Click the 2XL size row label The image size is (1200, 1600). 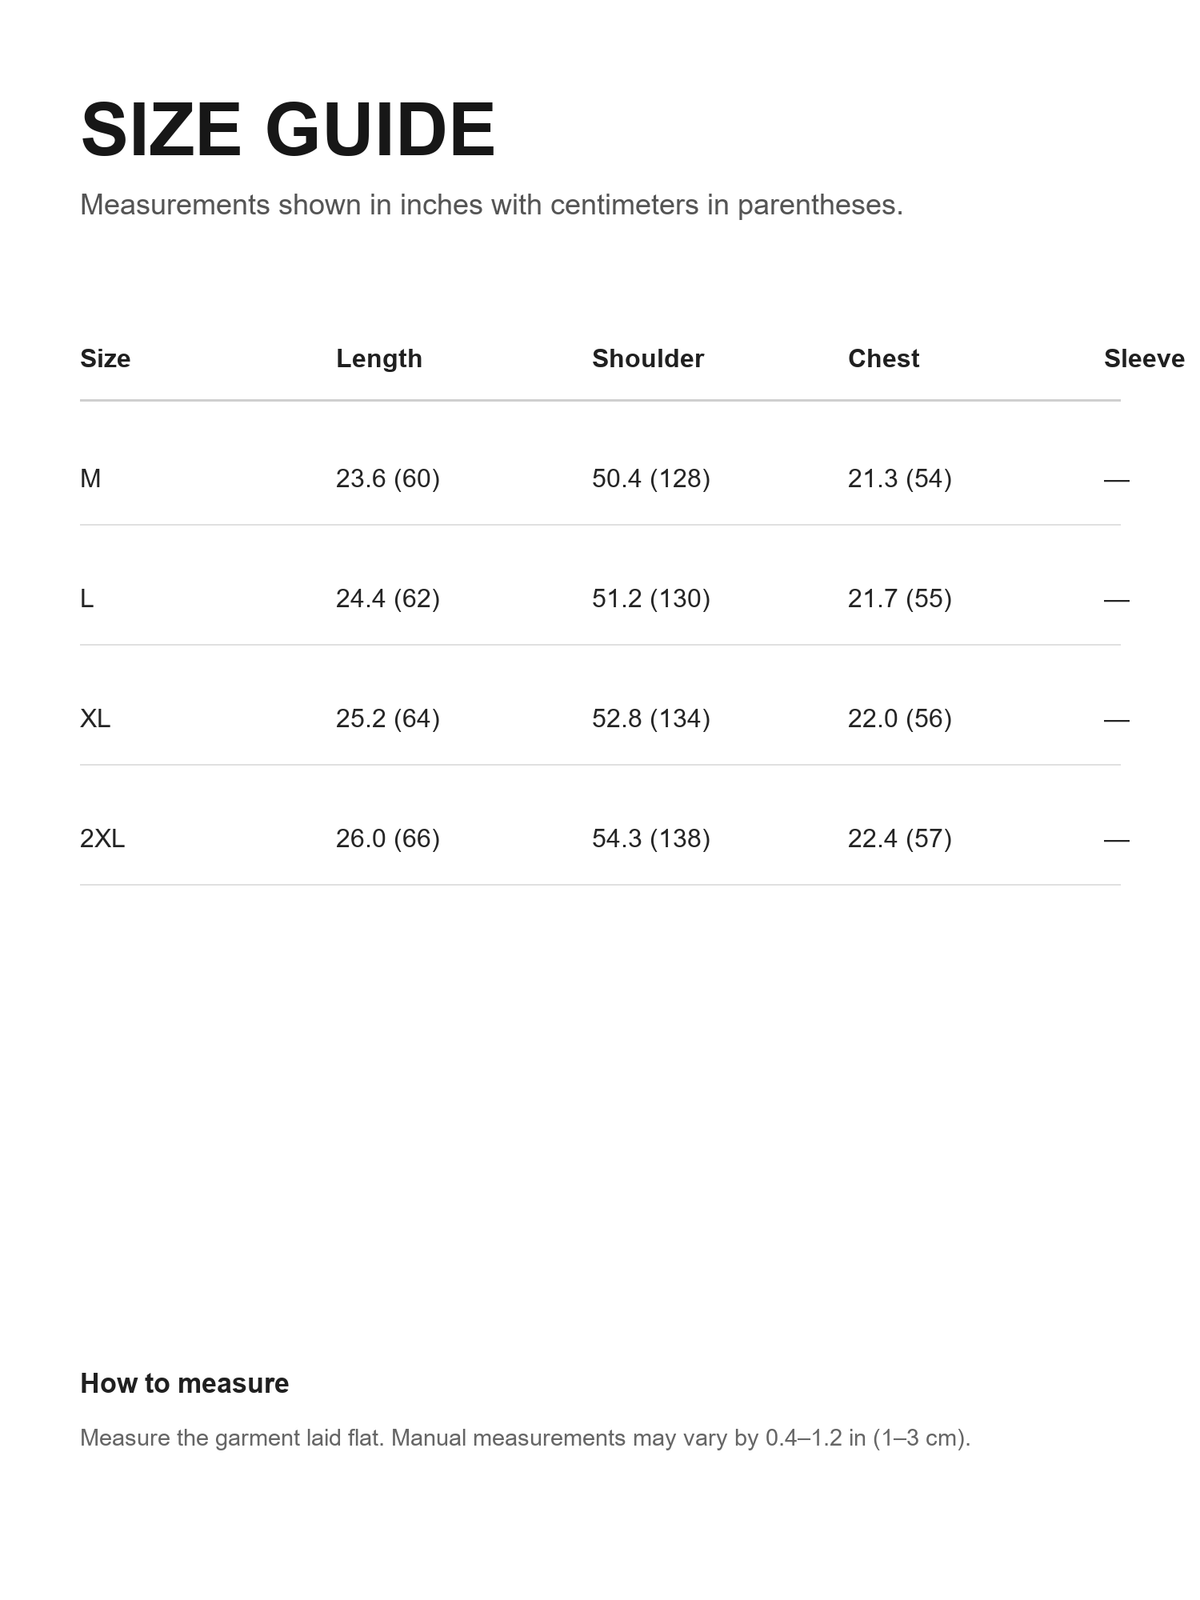102,838
